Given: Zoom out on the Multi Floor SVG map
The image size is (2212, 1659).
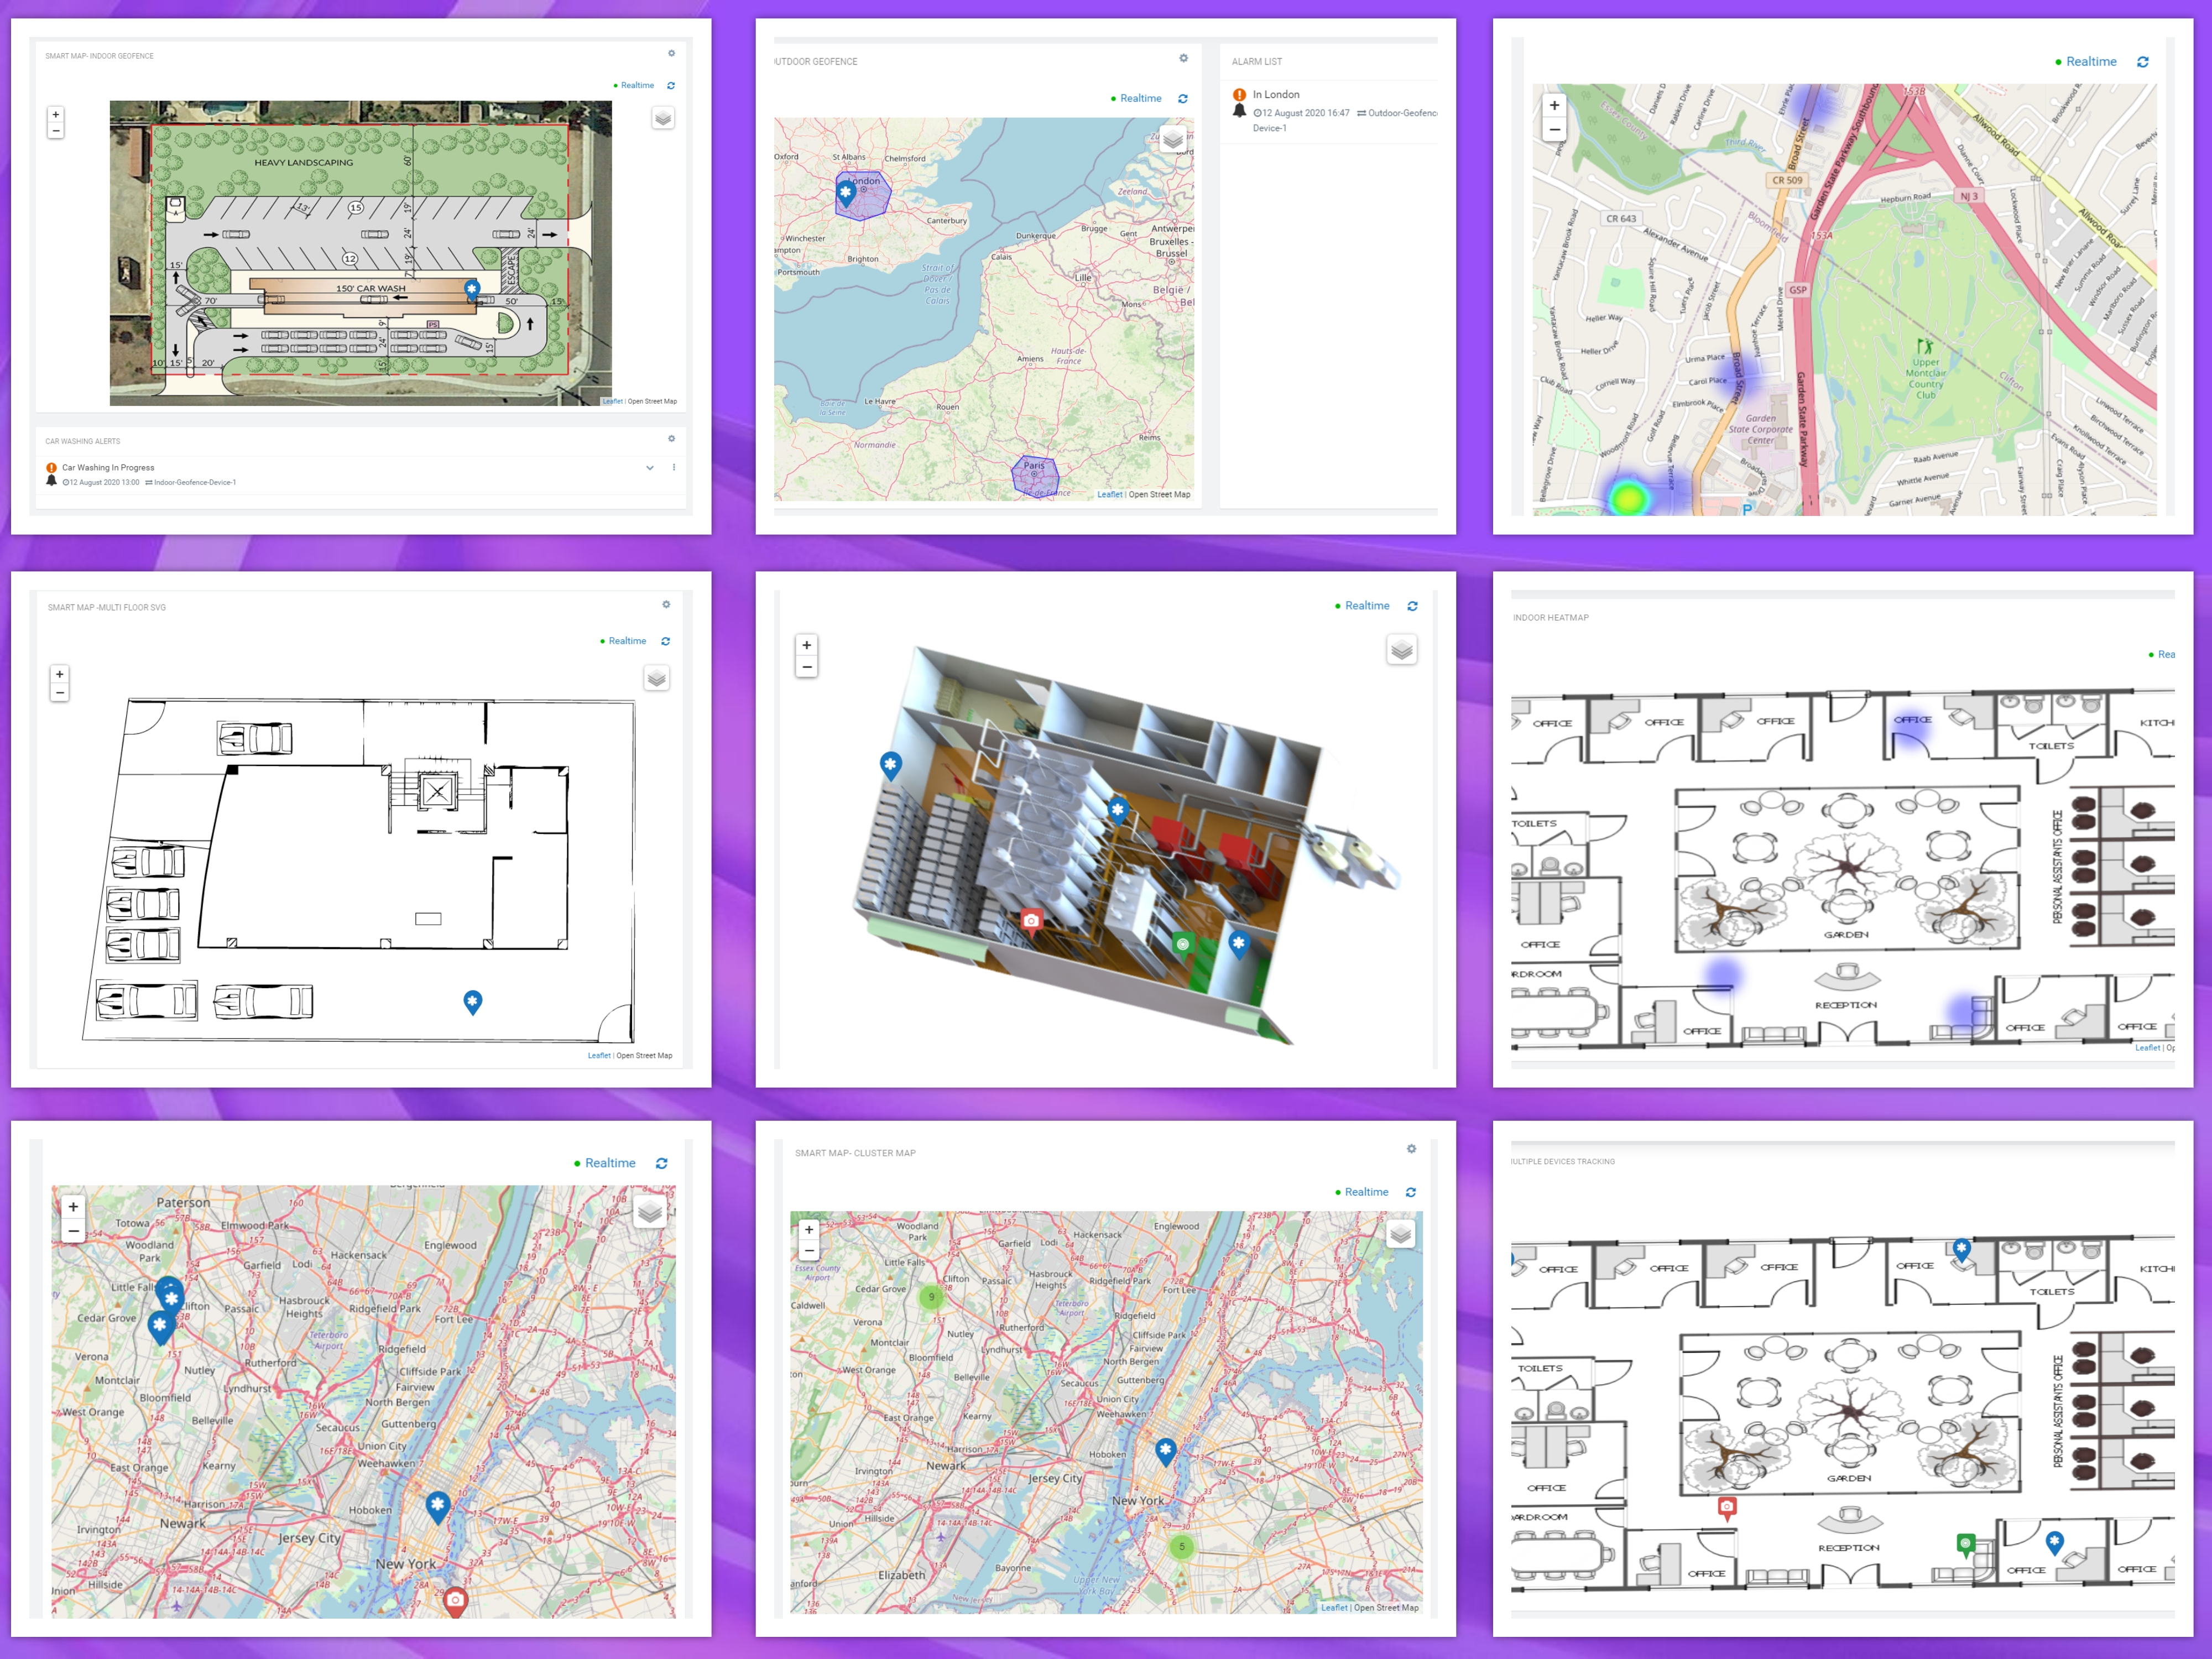Looking at the screenshot, I should [x=60, y=692].
